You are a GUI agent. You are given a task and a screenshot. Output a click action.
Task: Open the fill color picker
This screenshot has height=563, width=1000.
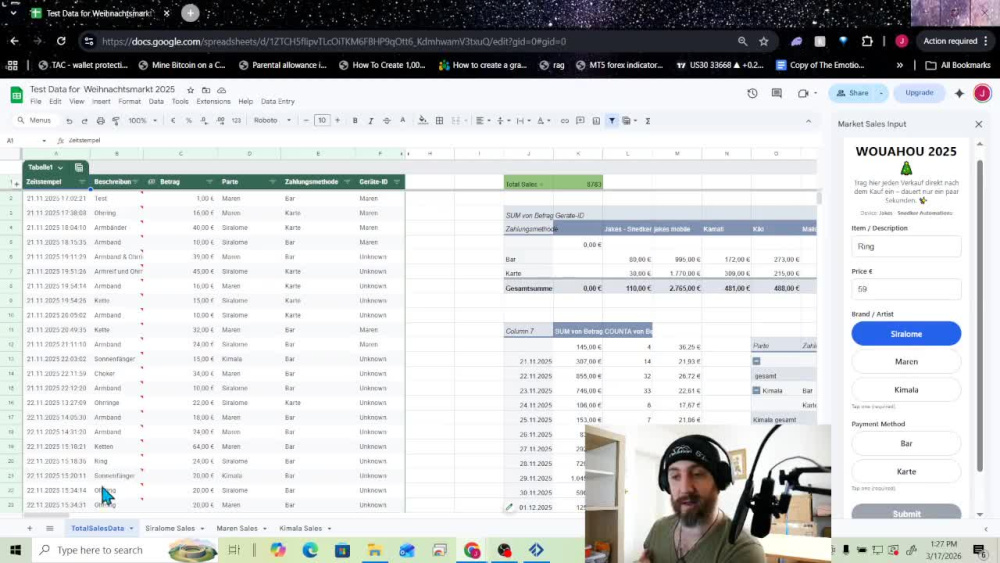pos(422,121)
